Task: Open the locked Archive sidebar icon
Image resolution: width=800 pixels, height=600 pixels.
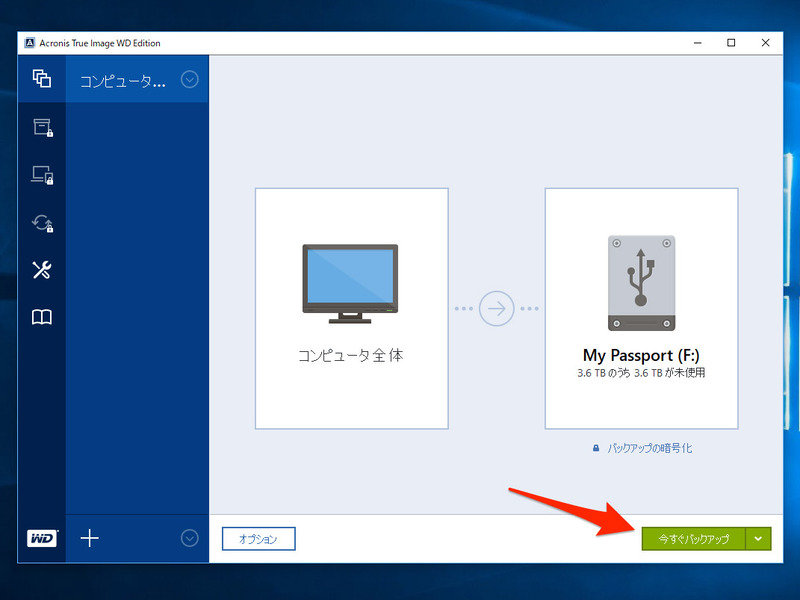Action: coord(43,127)
